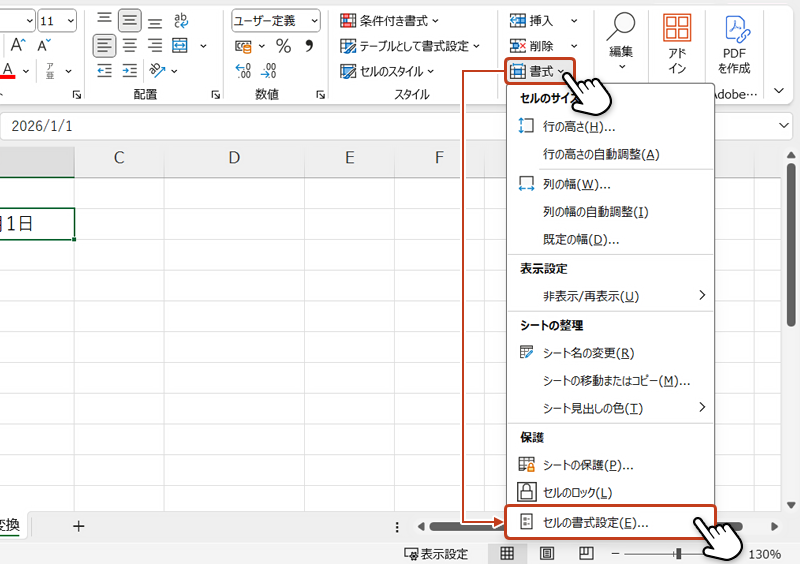Toggle セルのロック(L) option
Screen dimensions: 800x564
coord(610,493)
